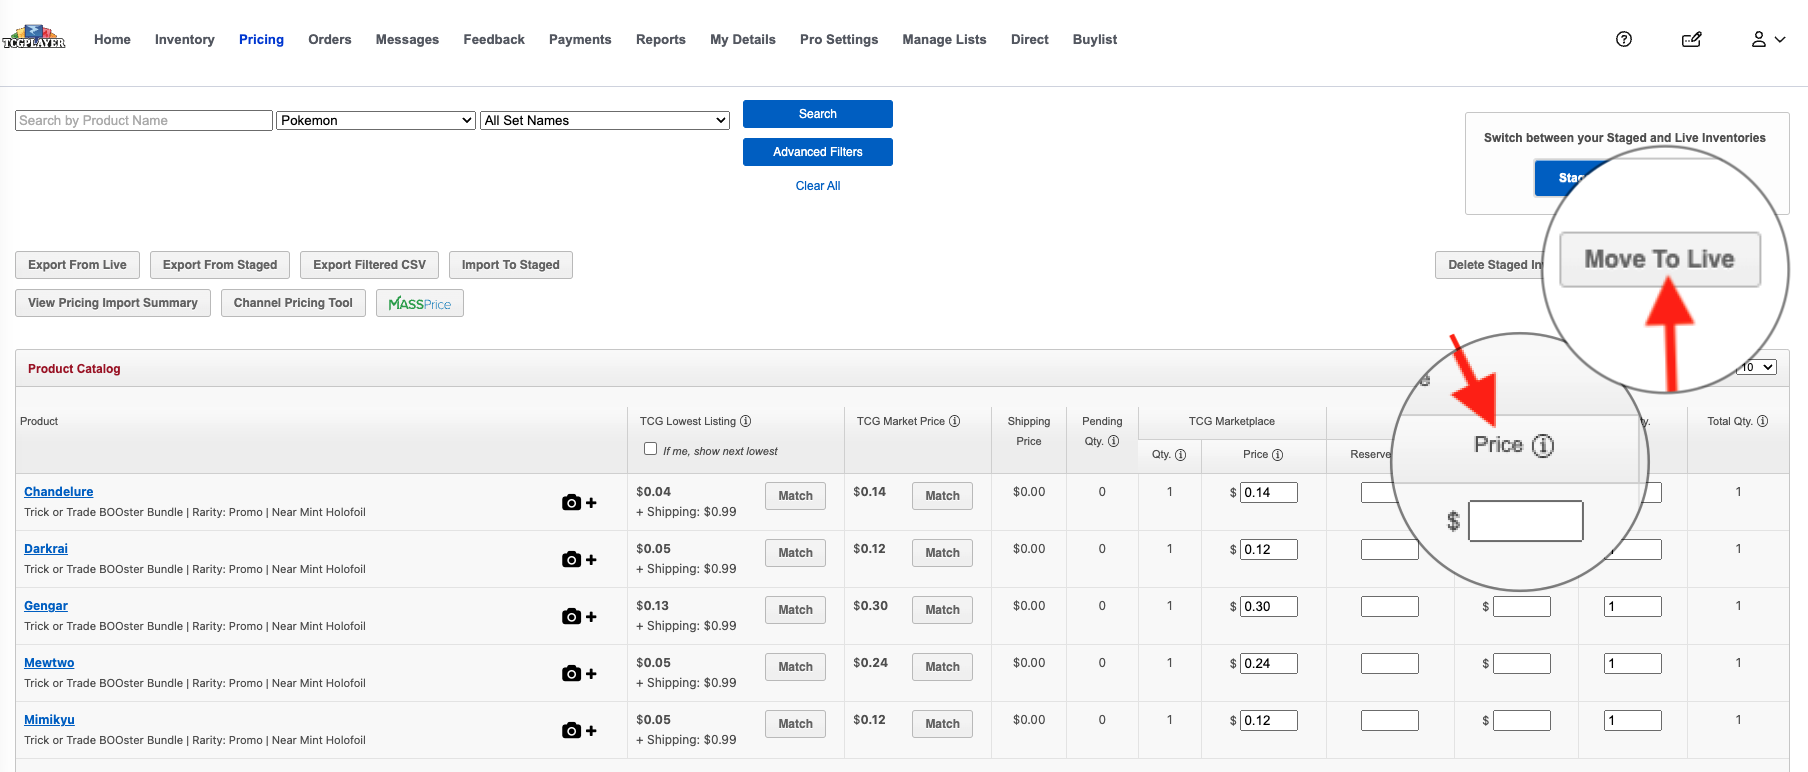Screen dimensions: 1808x772
Task: Open View Pricing Import Summary
Action: point(113,303)
